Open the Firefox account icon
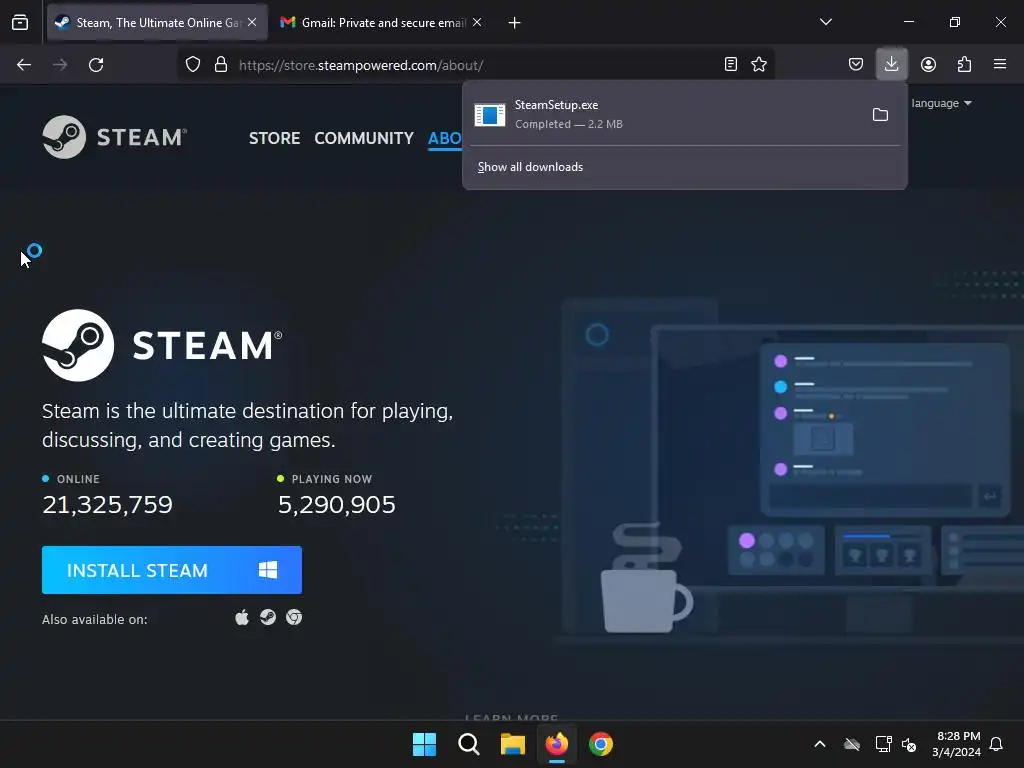Viewport: 1024px width, 768px height. pyautogui.click(x=928, y=64)
